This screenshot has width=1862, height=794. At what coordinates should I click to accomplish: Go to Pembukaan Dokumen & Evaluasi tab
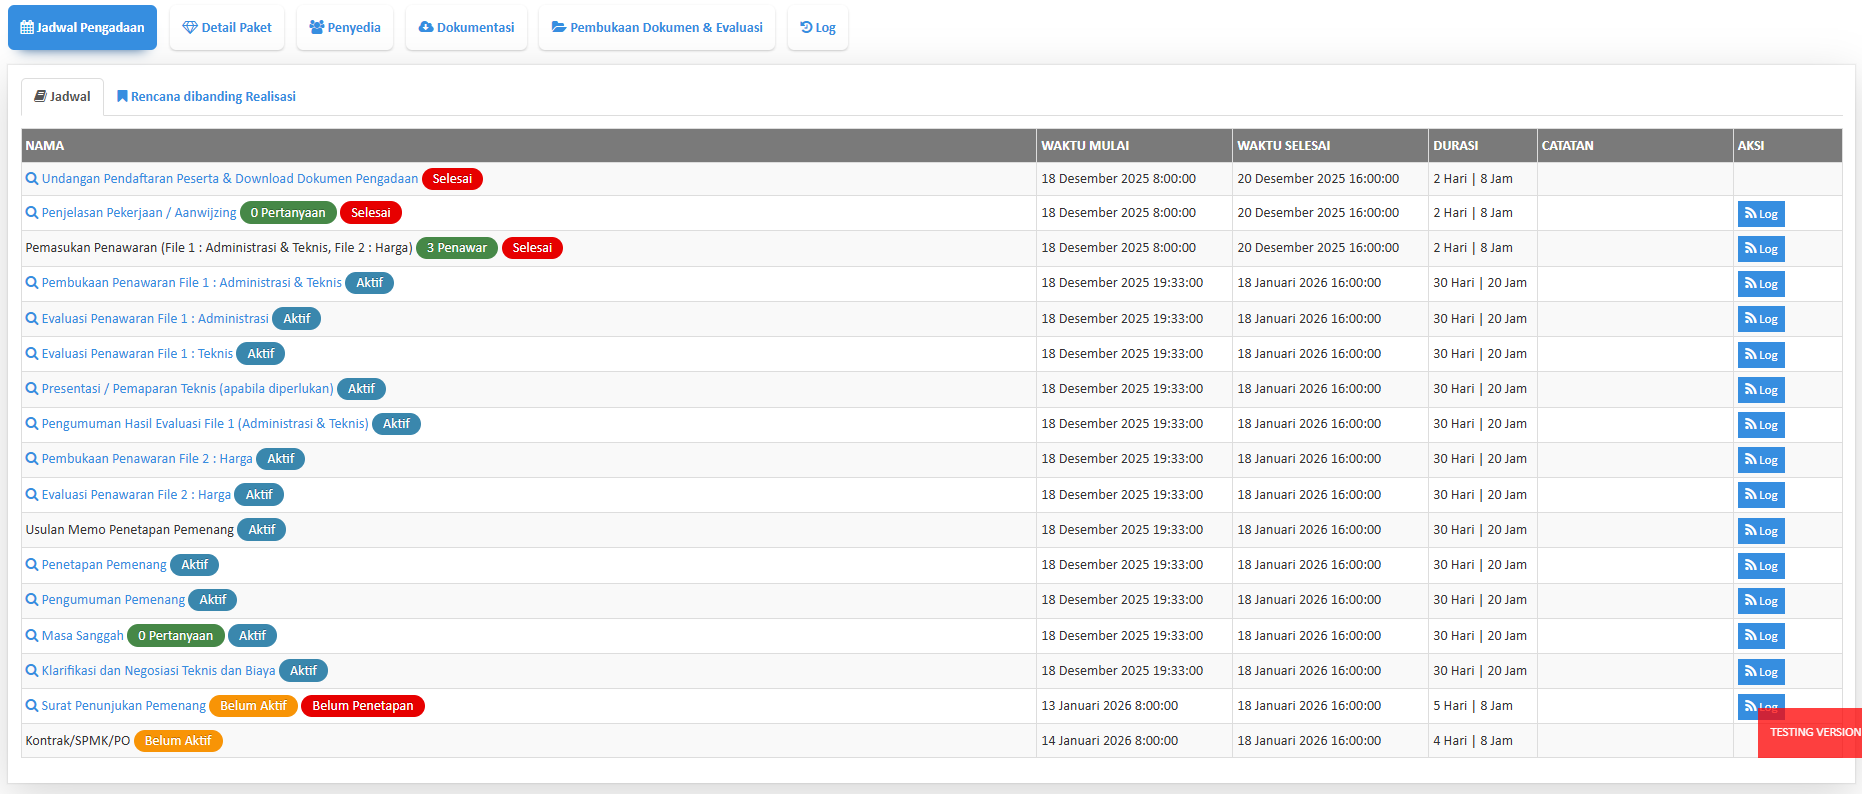pyautogui.click(x=657, y=28)
